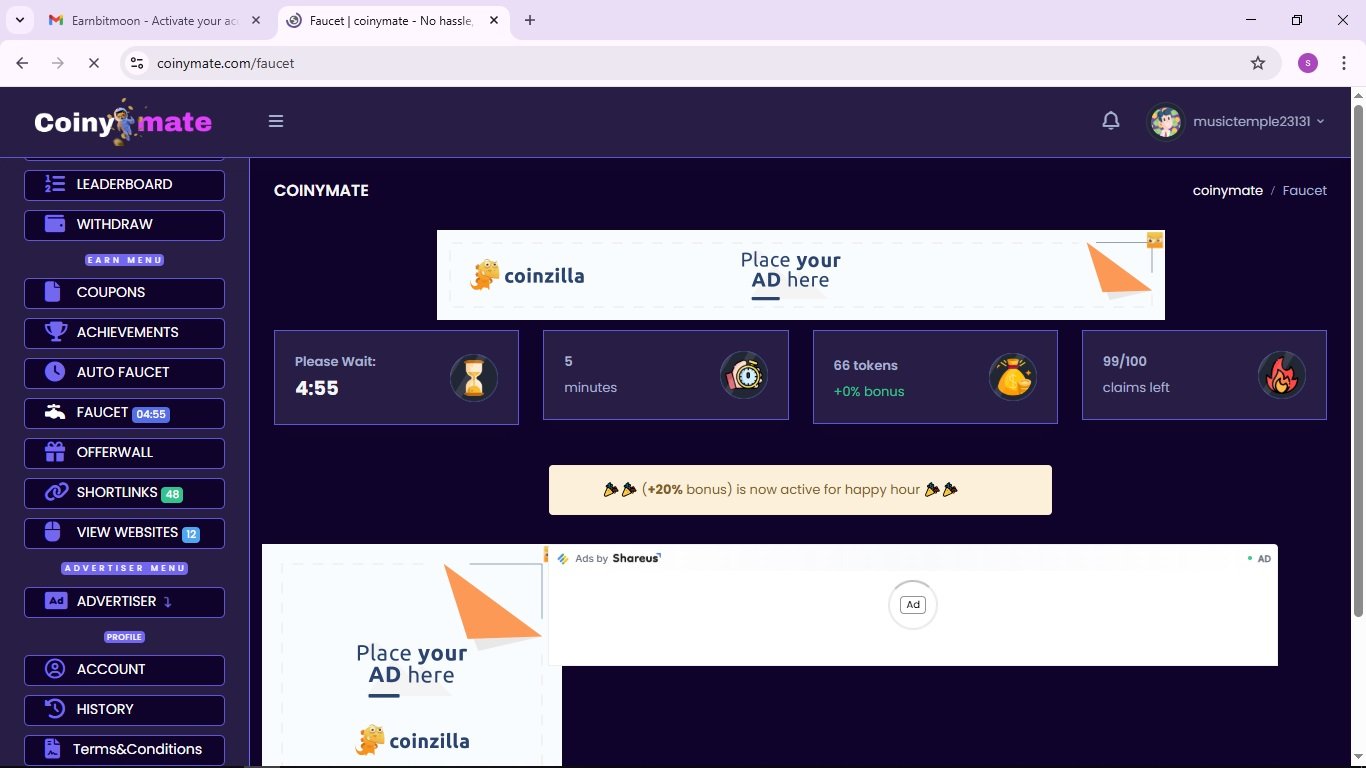The width and height of the screenshot is (1366, 768).
Task: Click the Shareus ad banner
Action: (913, 605)
